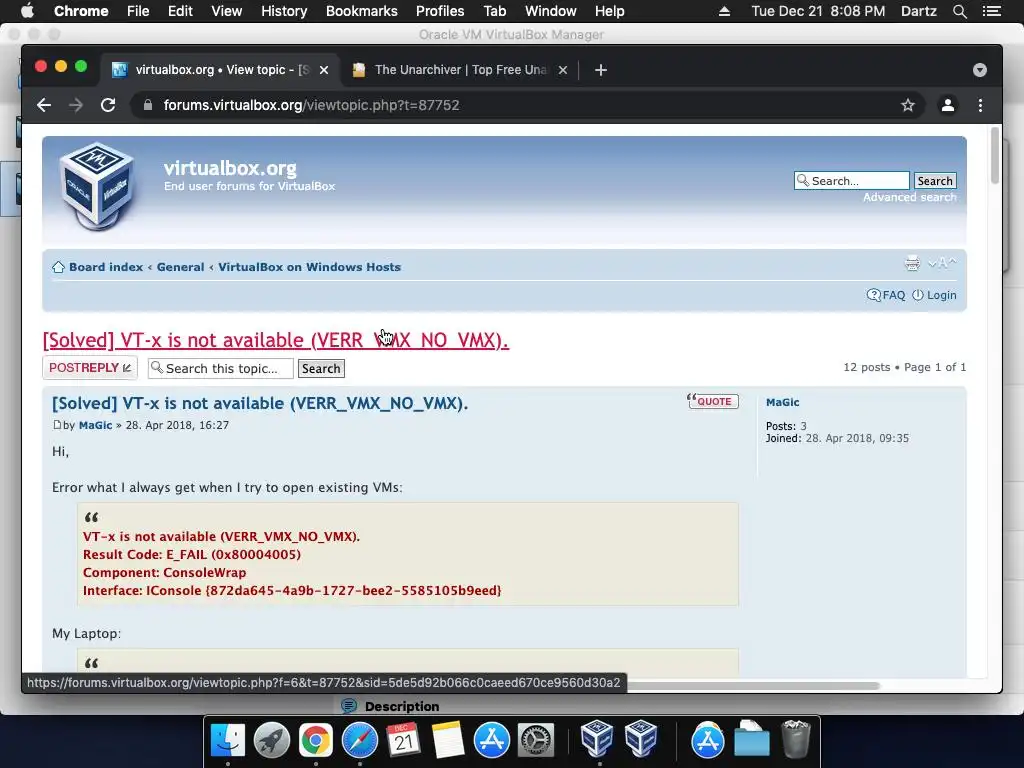The image size is (1024, 768).
Task: Open the Bookmarks menu
Action: [x=362, y=11]
